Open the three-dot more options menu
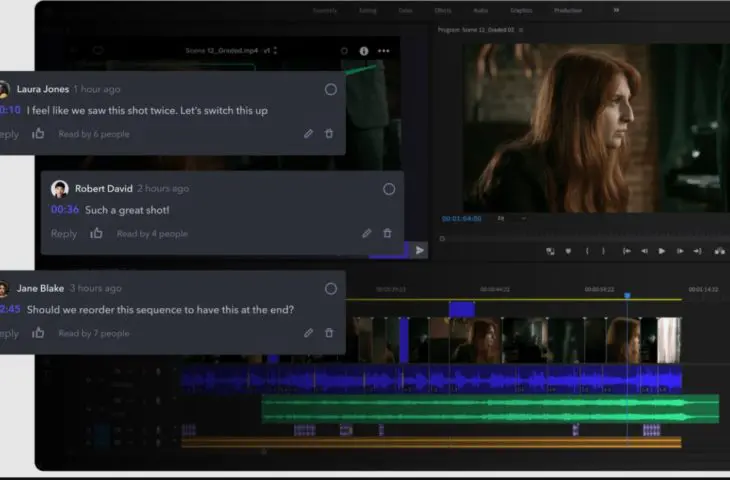730x480 pixels. coord(384,50)
